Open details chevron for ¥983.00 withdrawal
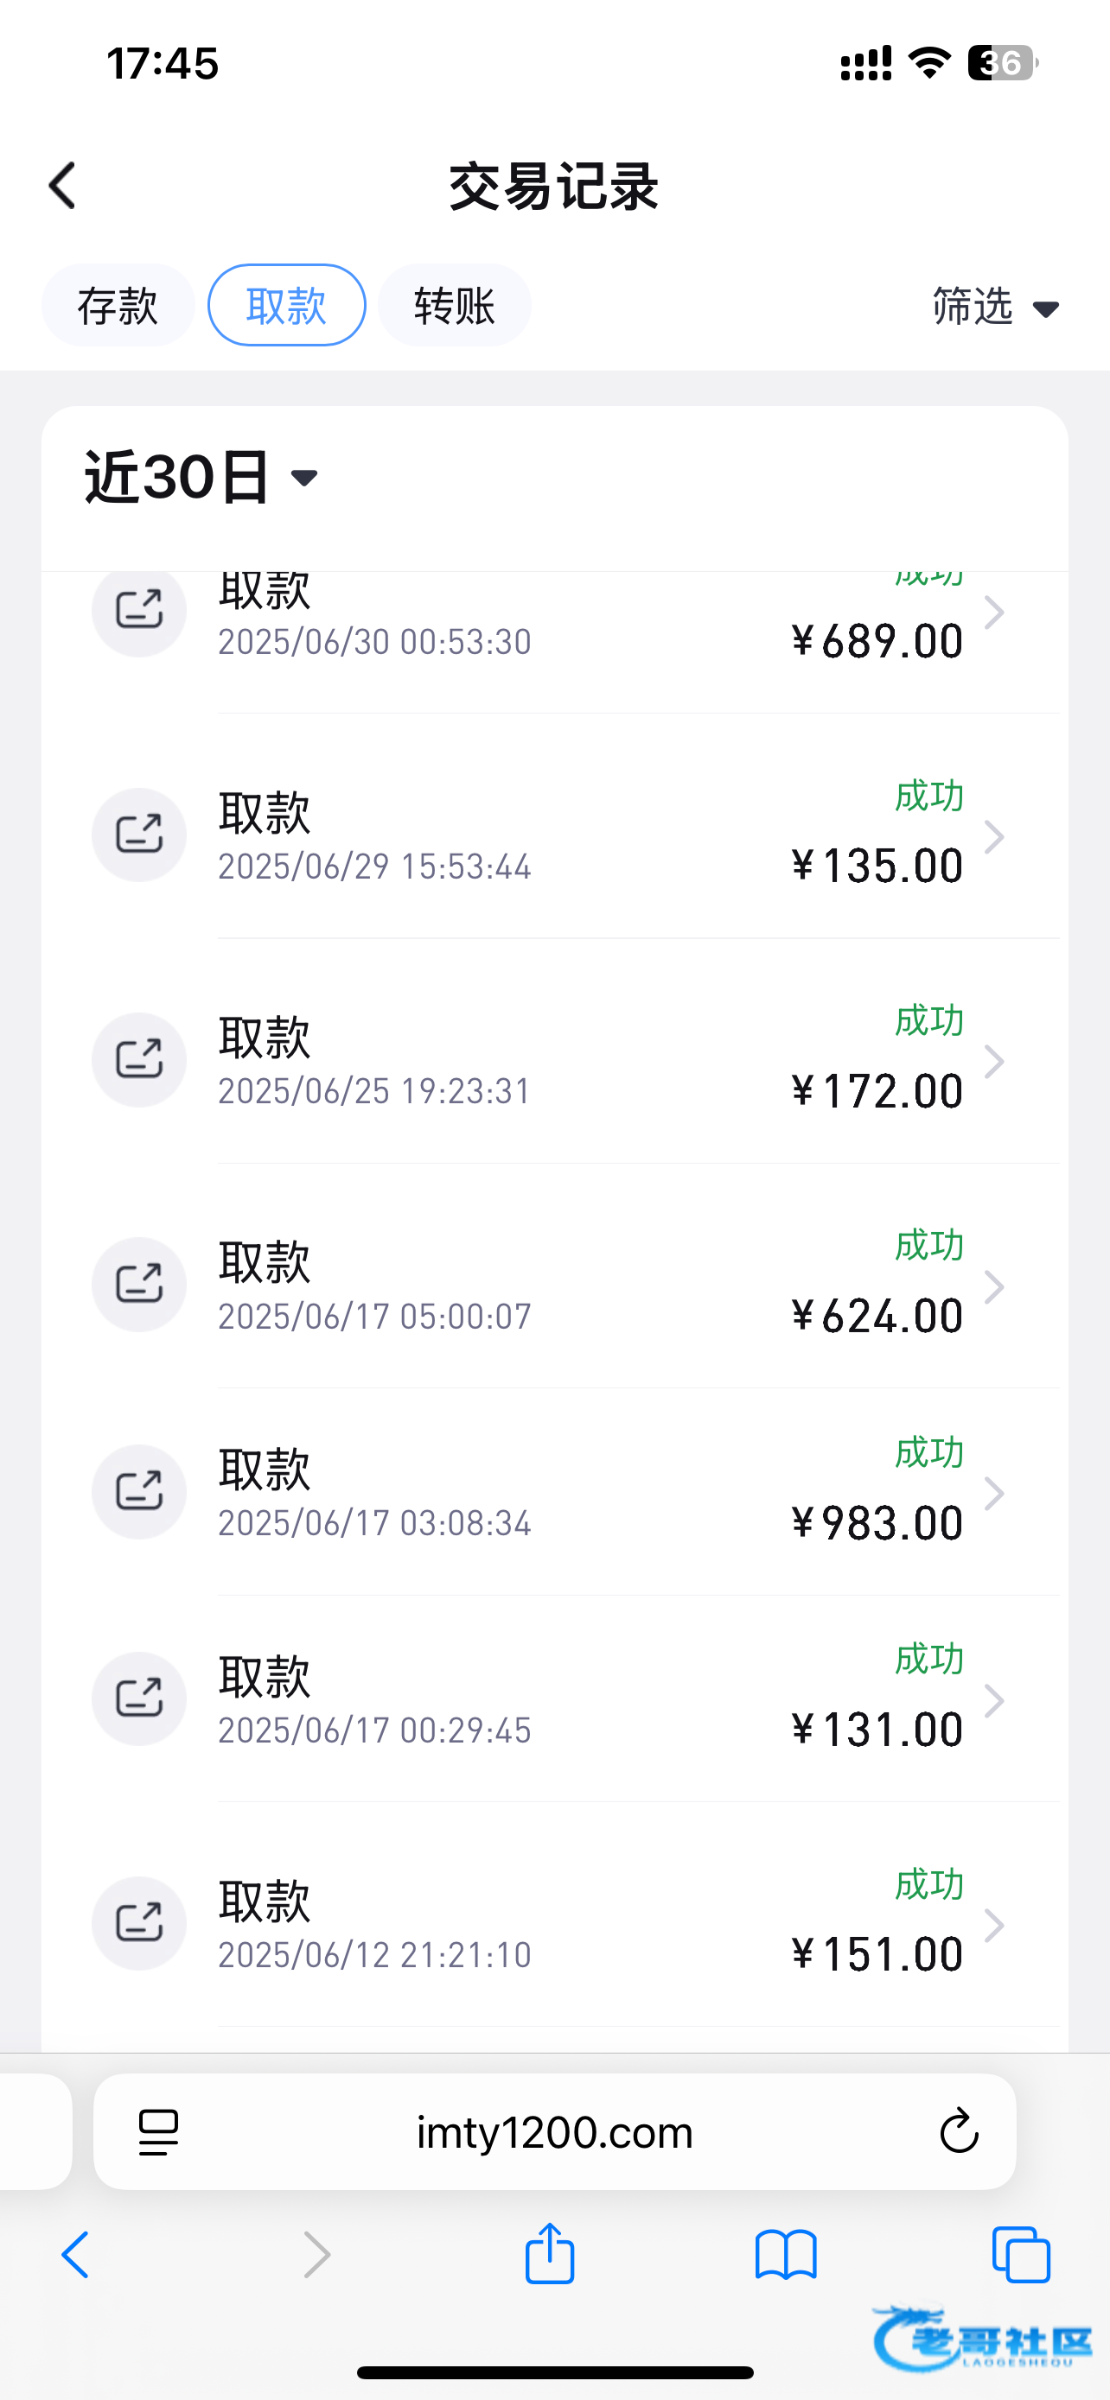The width and height of the screenshot is (1110, 2400). (x=994, y=1493)
